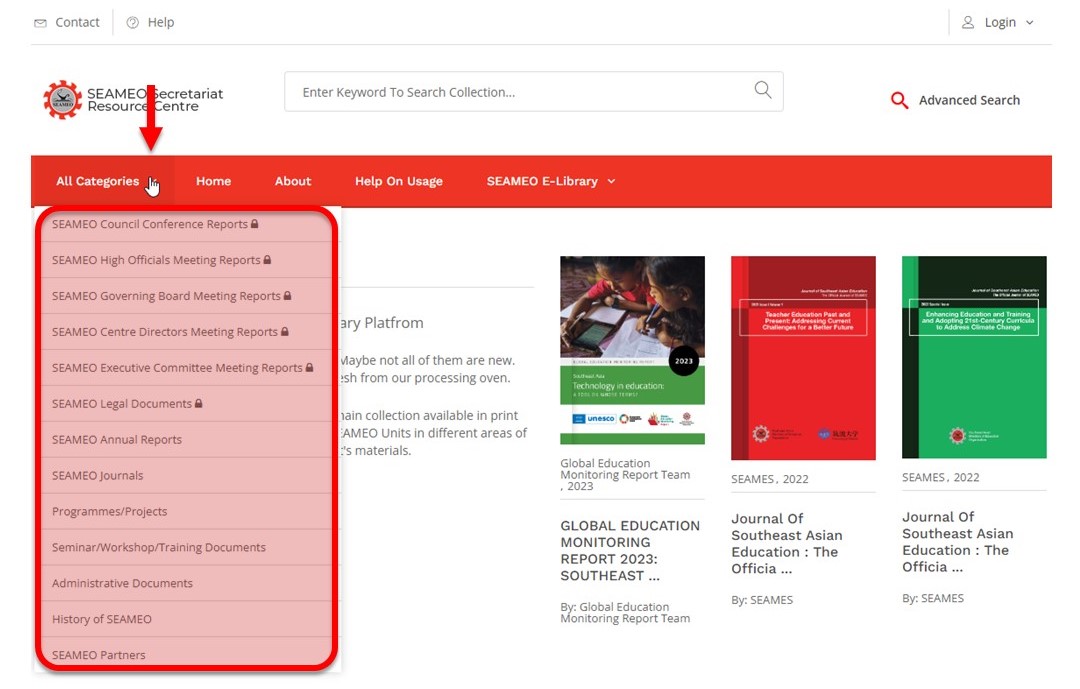This screenshot has width=1080, height=689.
Task: Open the SEAMEO E-Library menu
Action: [542, 181]
